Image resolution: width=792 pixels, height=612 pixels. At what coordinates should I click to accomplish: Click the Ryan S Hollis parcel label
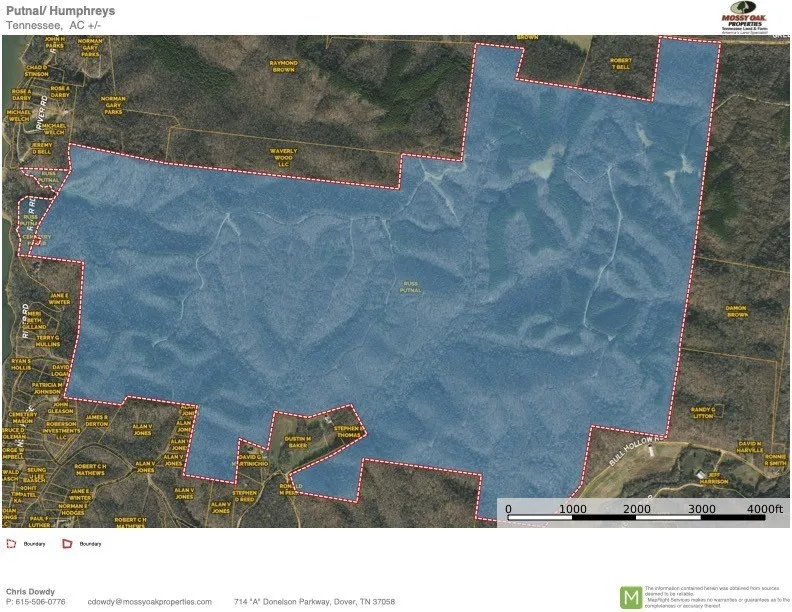coord(21,365)
